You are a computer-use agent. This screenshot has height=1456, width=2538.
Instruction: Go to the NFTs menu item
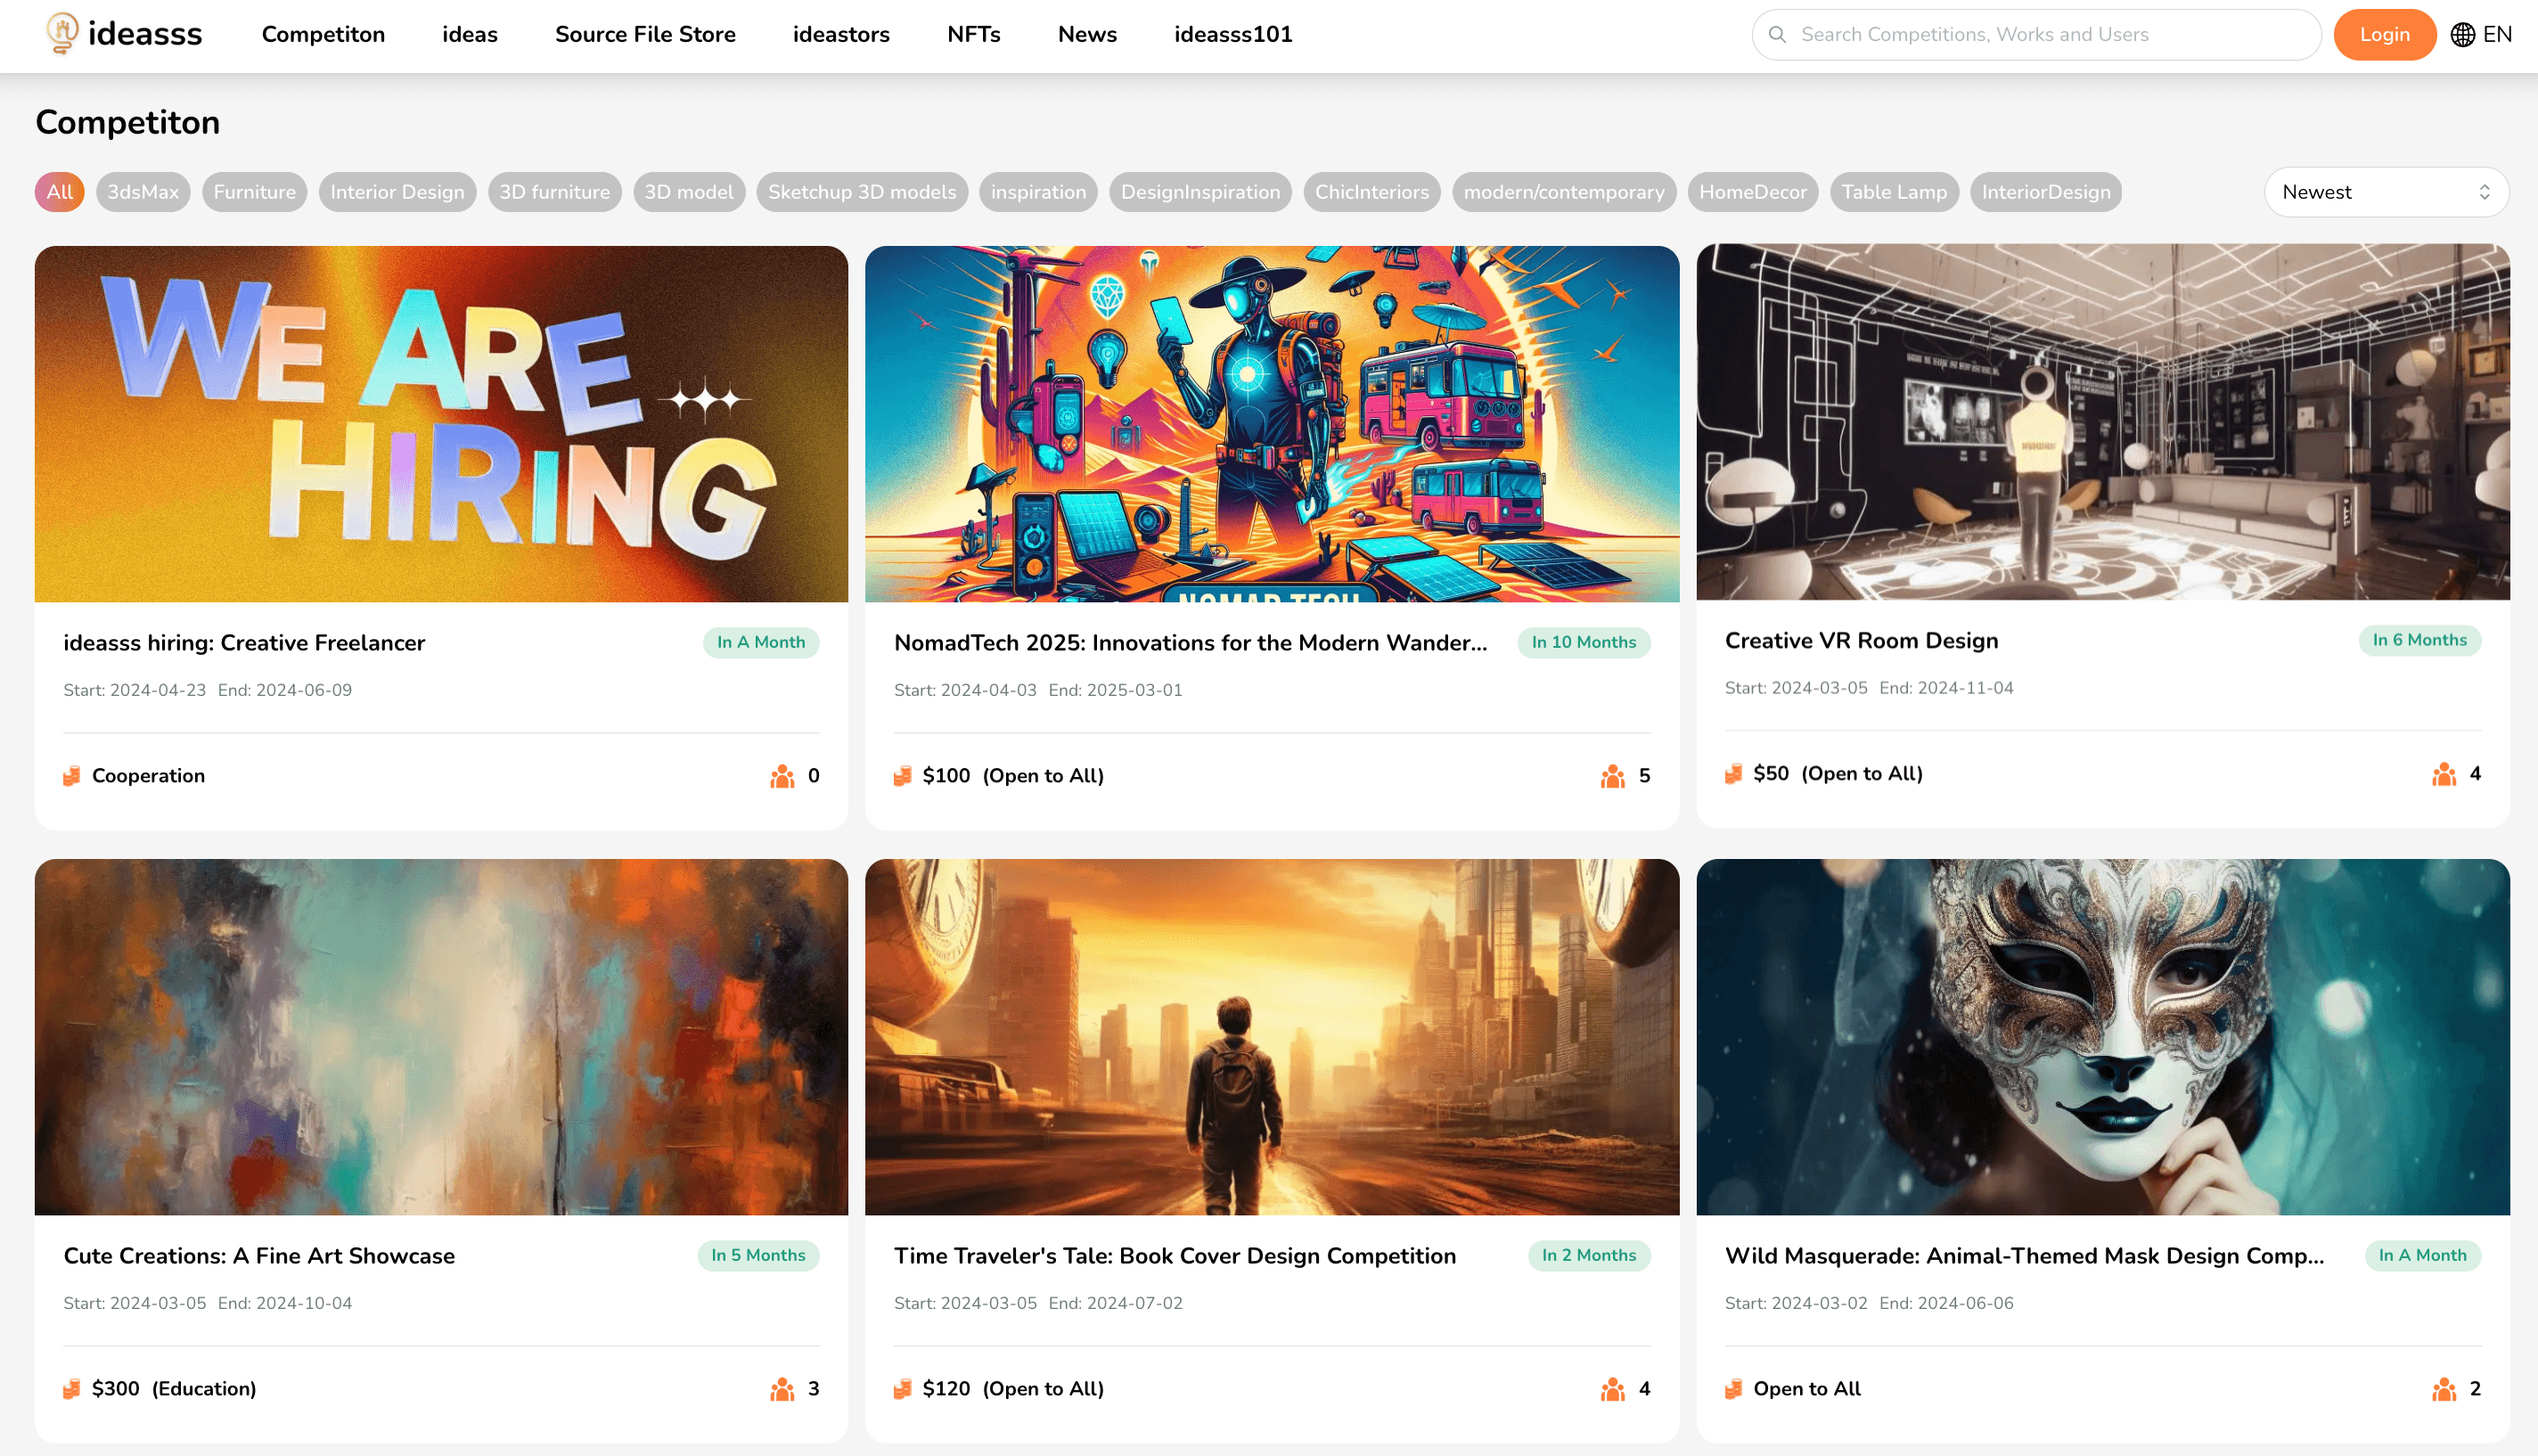(973, 35)
